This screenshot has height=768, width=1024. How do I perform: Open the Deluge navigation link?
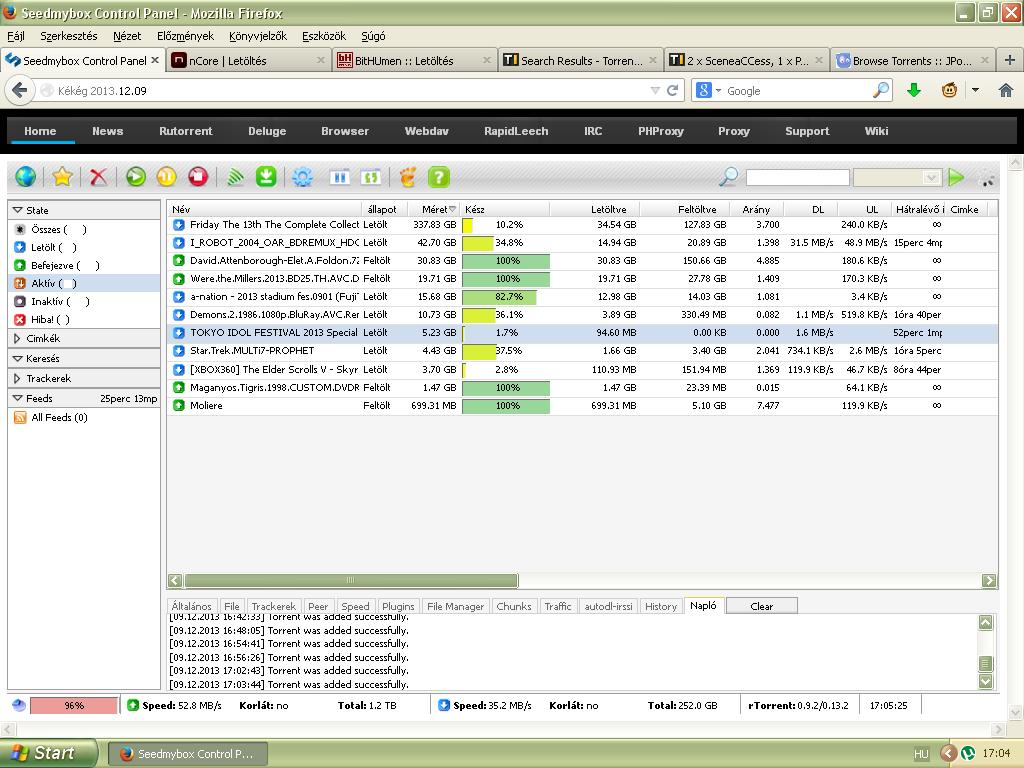267,131
